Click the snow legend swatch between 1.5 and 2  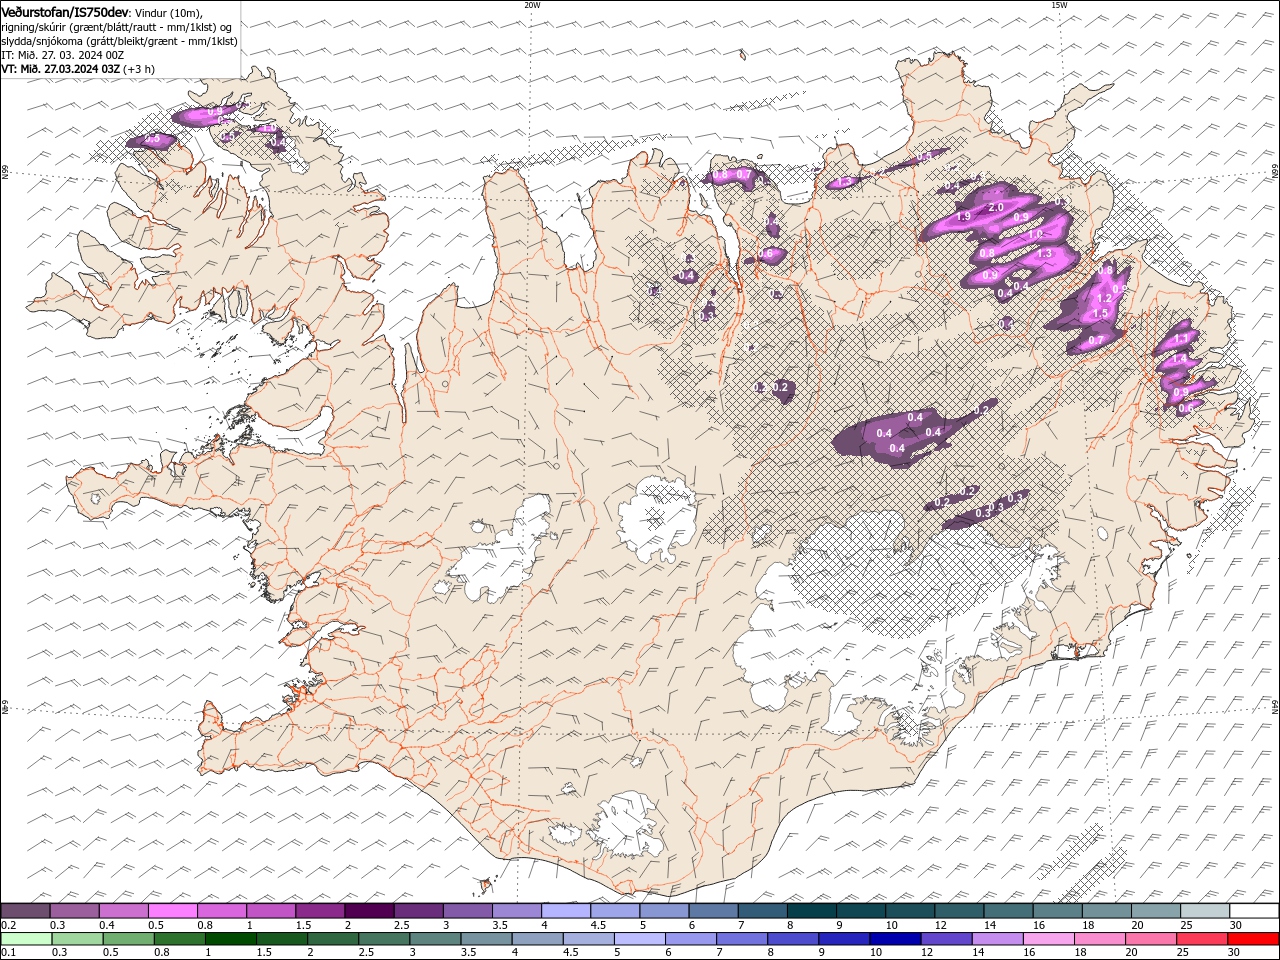pyautogui.click(x=321, y=911)
